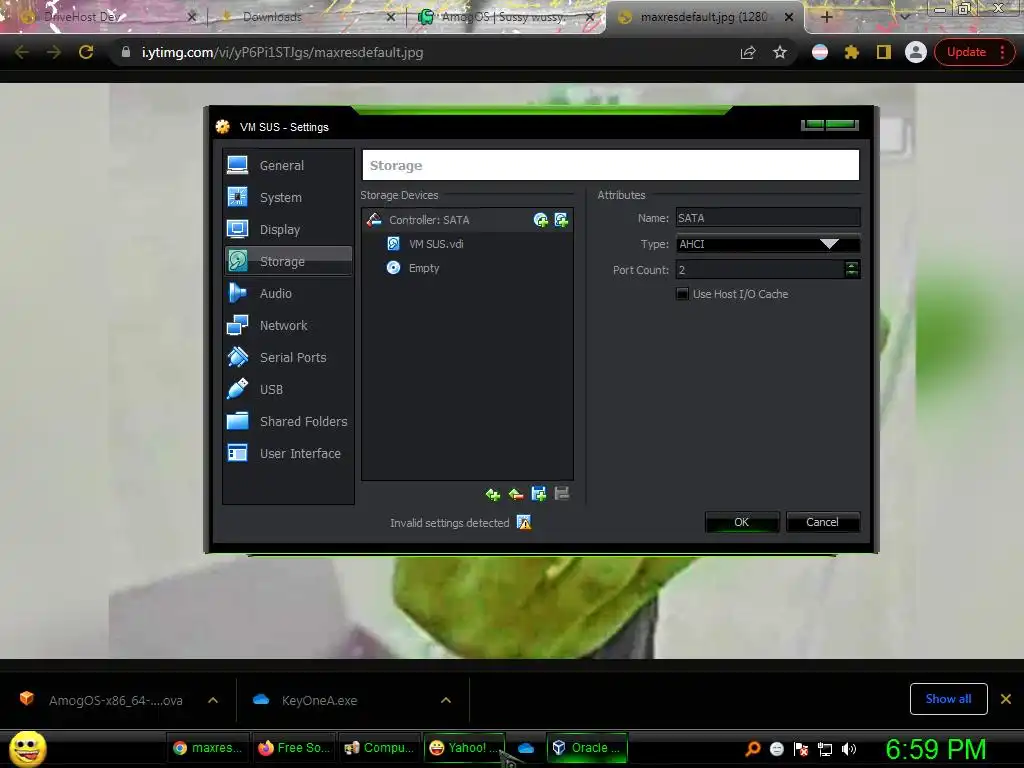Open the General settings category
This screenshot has height=768, width=1024.
click(287, 165)
